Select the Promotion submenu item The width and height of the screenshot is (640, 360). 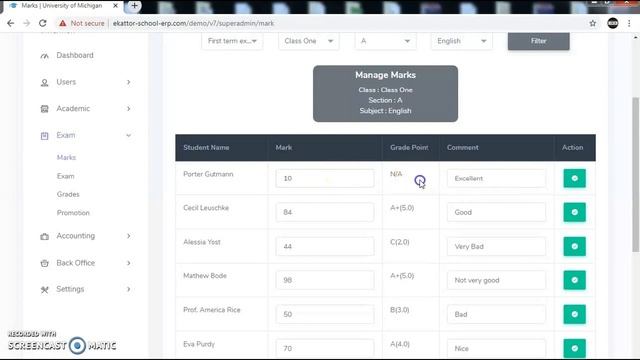pyautogui.click(x=73, y=213)
